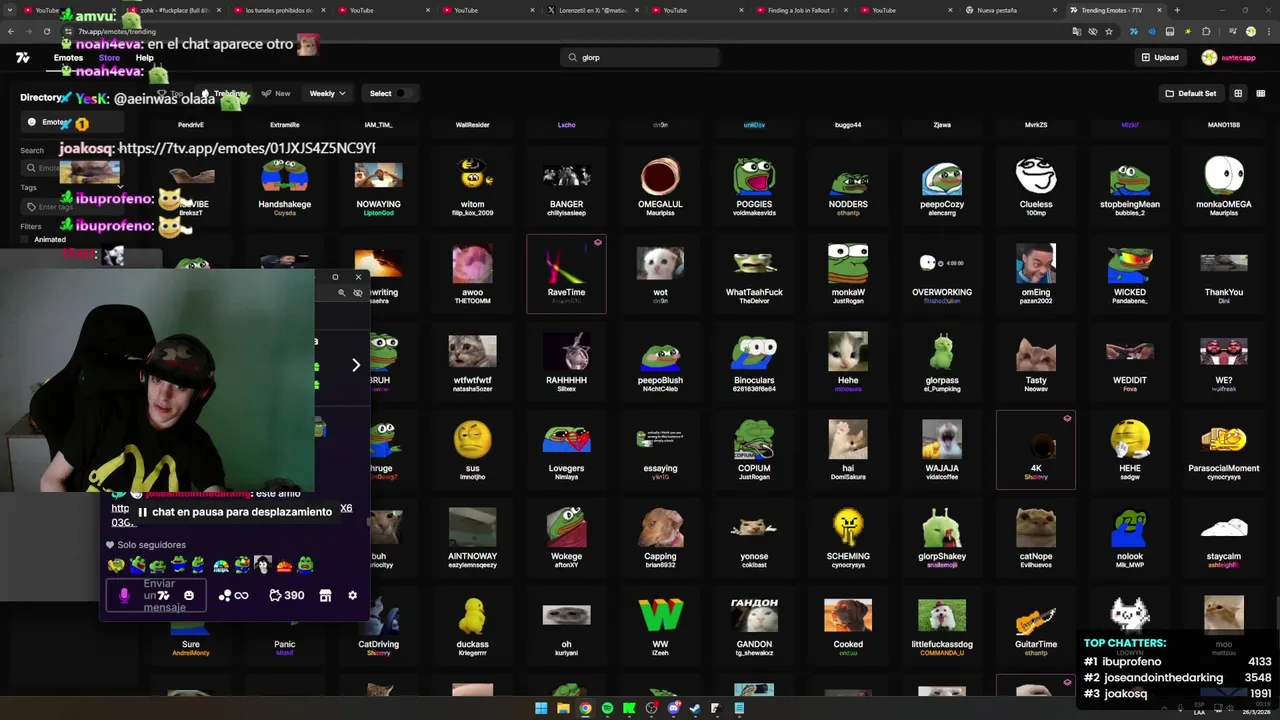Open the 7TV browser extension icon
The height and width of the screenshot is (720, 1280).
[x=1133, y=32]
